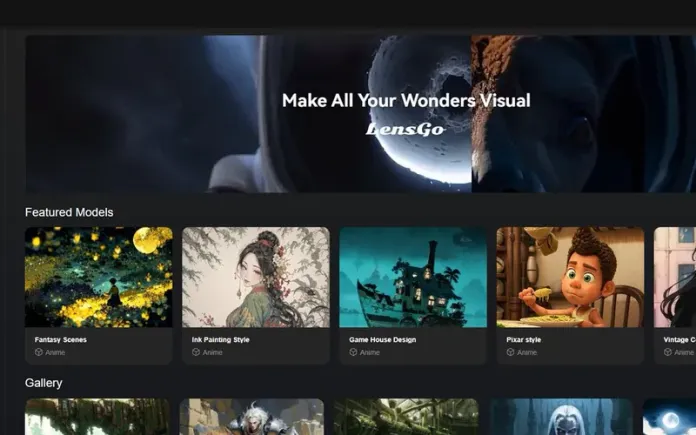The image size is (696, 435).
Task: Click the cube icon under Game House Design
Action: (353, 352)
